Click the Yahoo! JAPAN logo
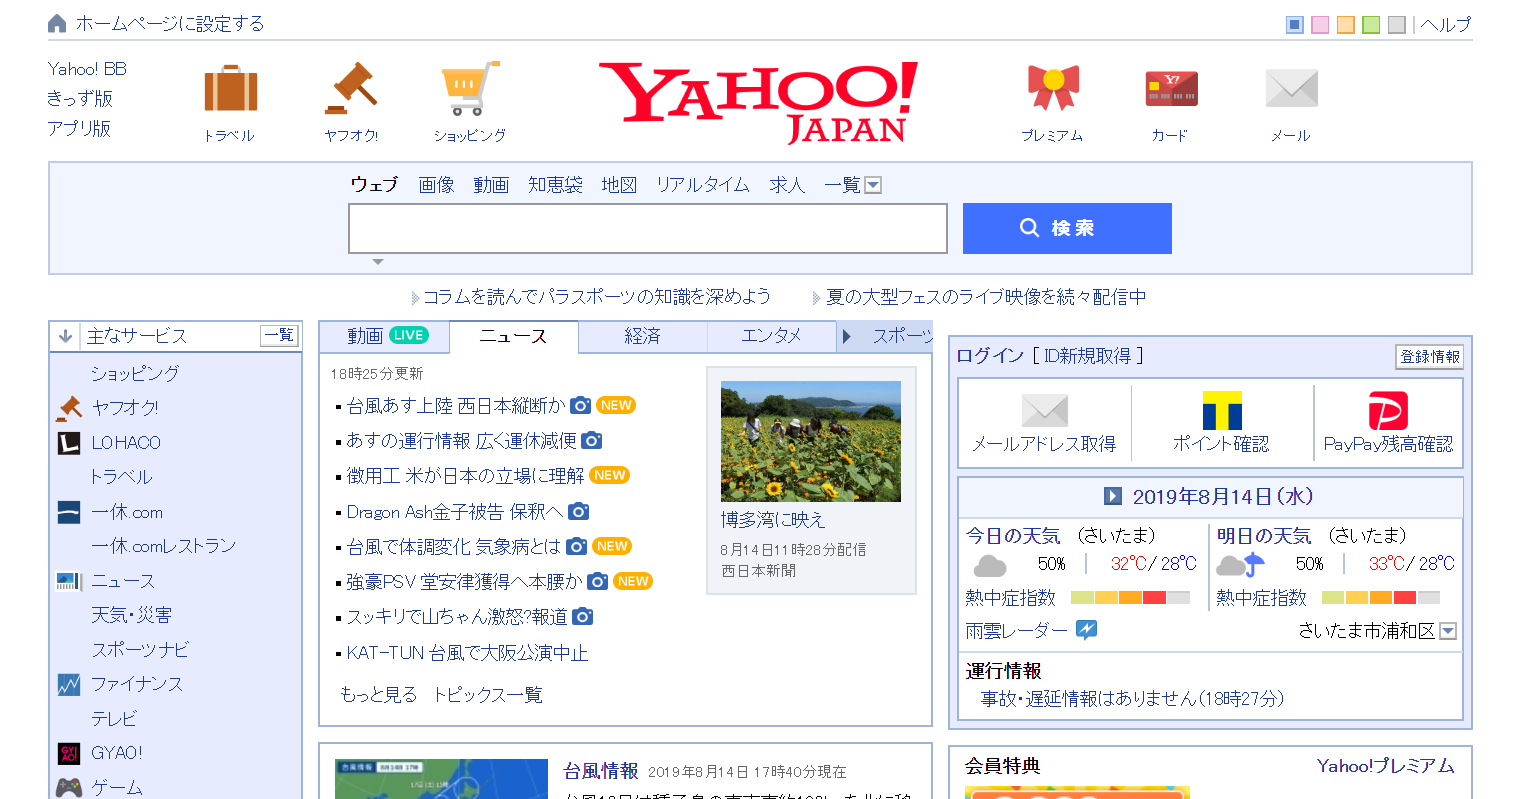Image resolution: width=1531 pixels, height=799 pixels. [758, 102]
